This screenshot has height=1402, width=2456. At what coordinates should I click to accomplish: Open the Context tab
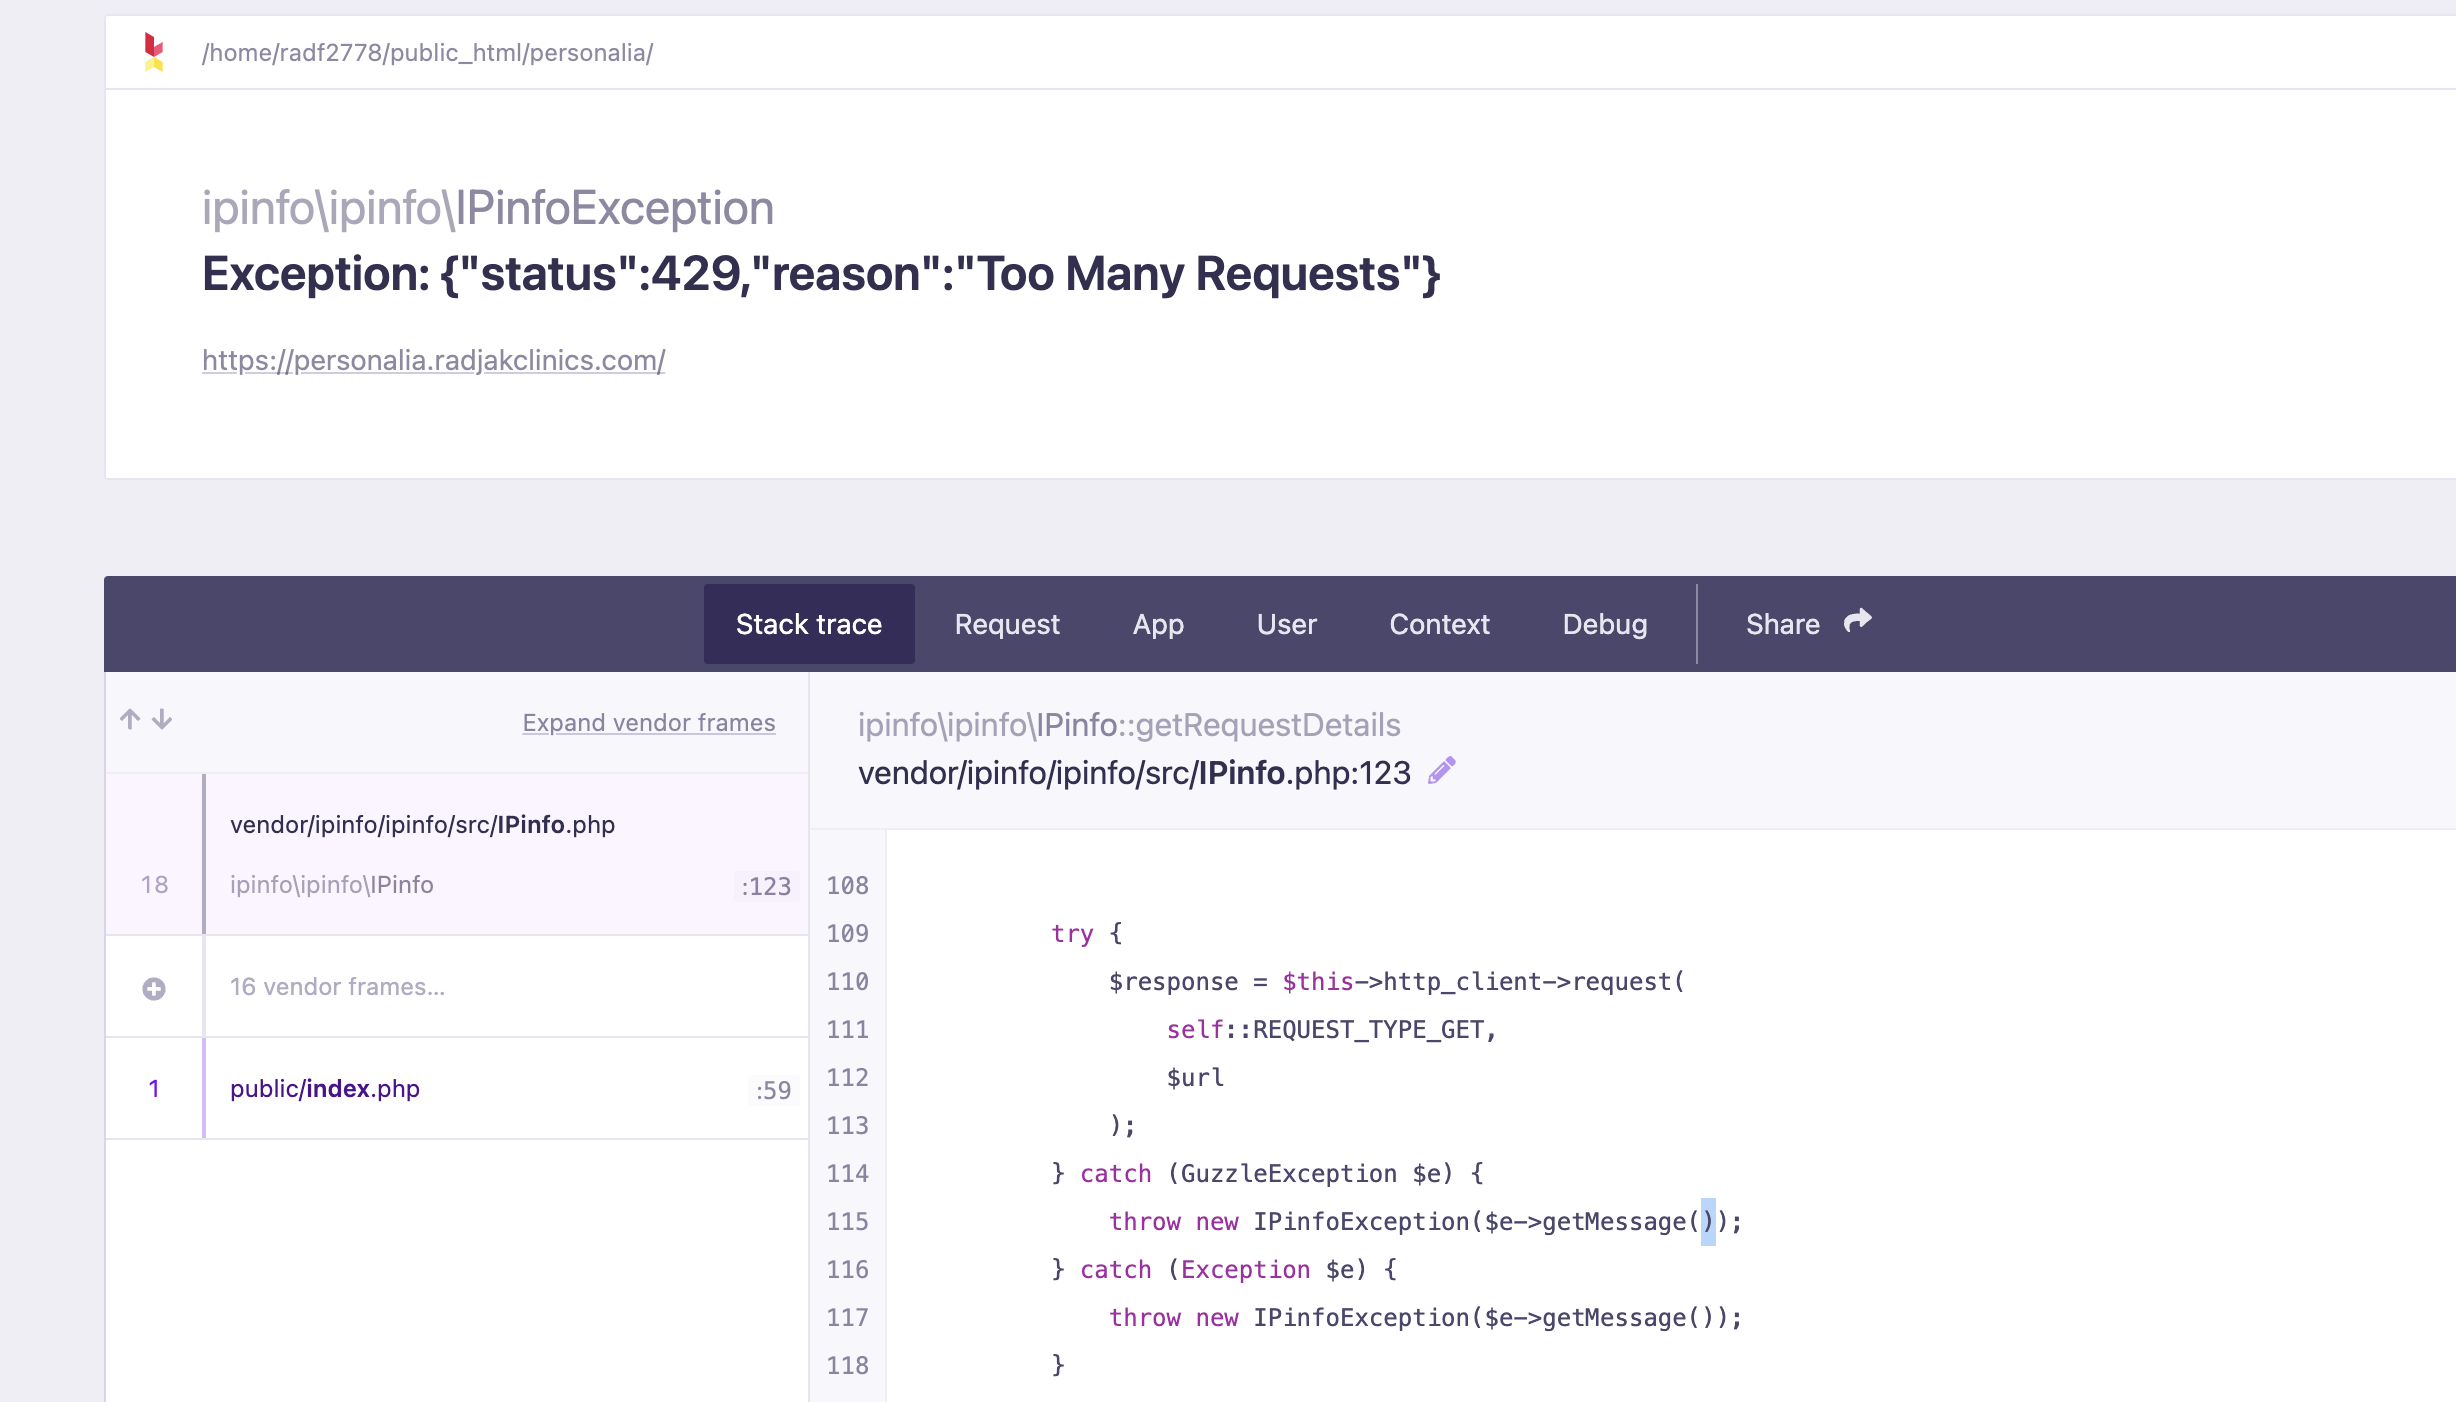pyautogui.click(x=1439, y=624)
